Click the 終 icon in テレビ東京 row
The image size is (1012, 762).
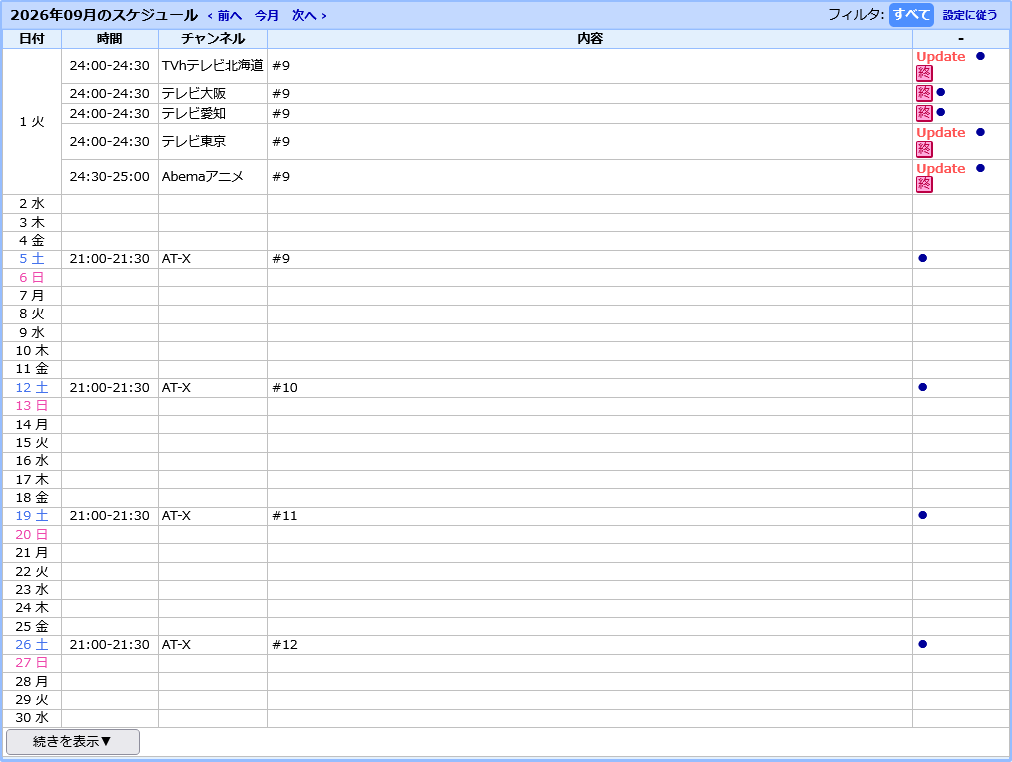click(x=924, y=149)
